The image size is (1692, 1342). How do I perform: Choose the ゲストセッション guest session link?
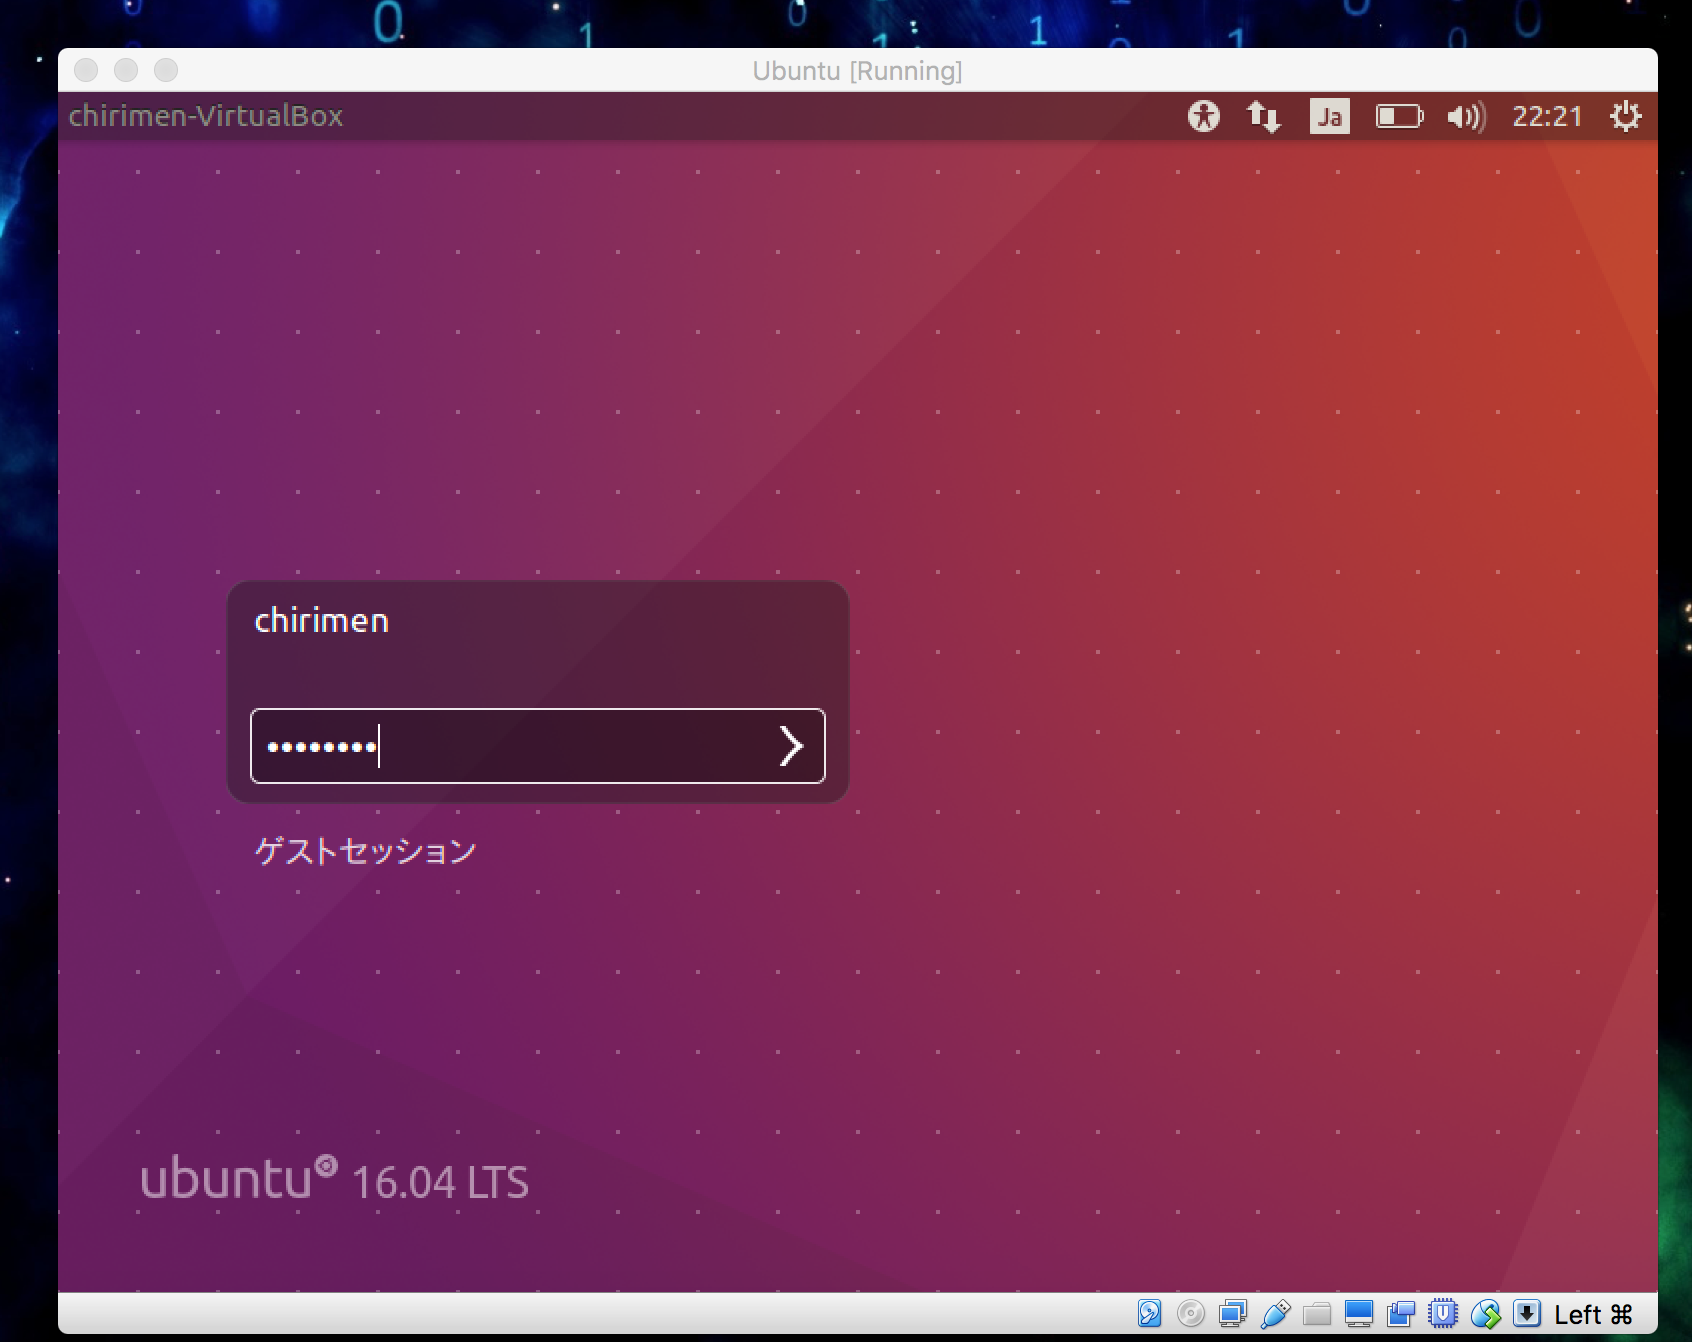pyautogui.click(x=366, y=851)
